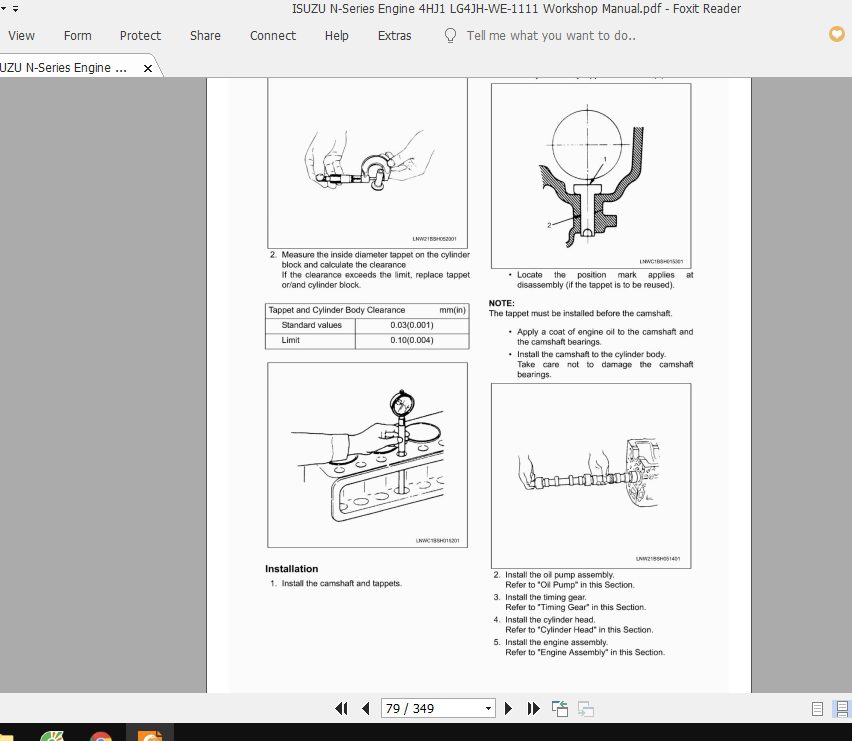Jump to the first page of the manual
Viewport: 852px width, 741px height.
point(342,708)
